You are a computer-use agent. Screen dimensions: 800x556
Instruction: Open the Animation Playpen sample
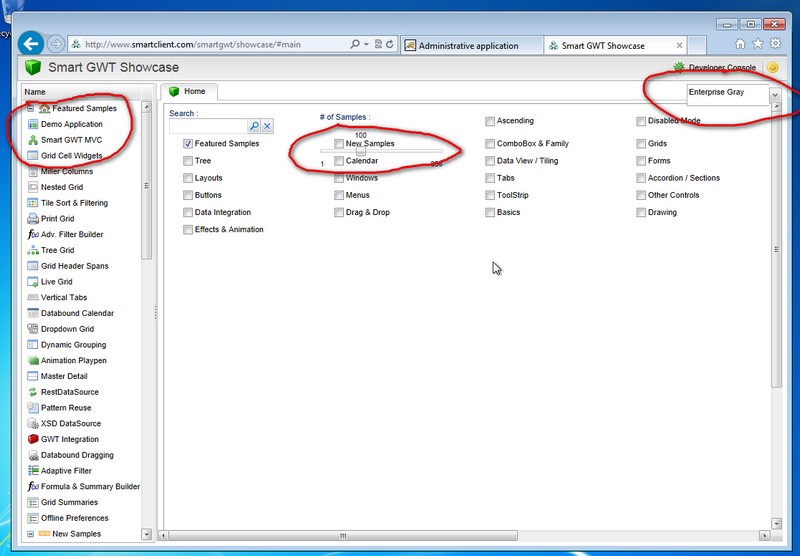[73, 360]
